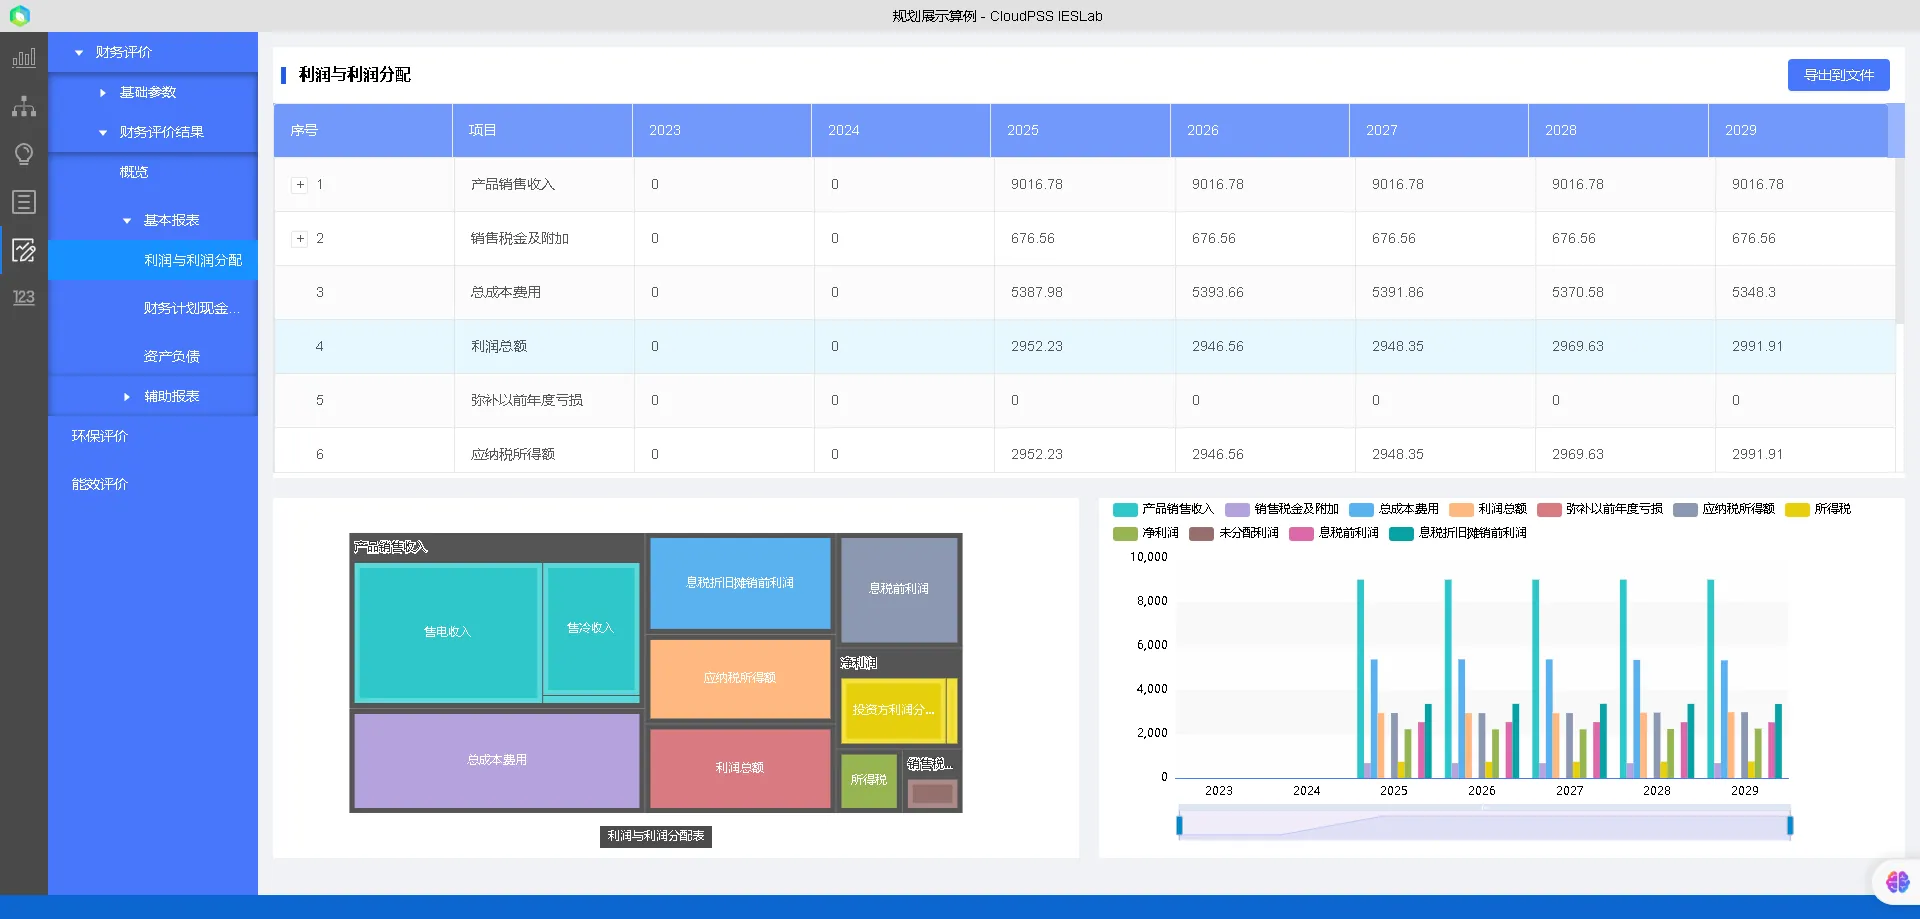This screenshot has height=919, width=1920.
Task: Select 利润总额 block in treemap
Action: coord(740,768)
